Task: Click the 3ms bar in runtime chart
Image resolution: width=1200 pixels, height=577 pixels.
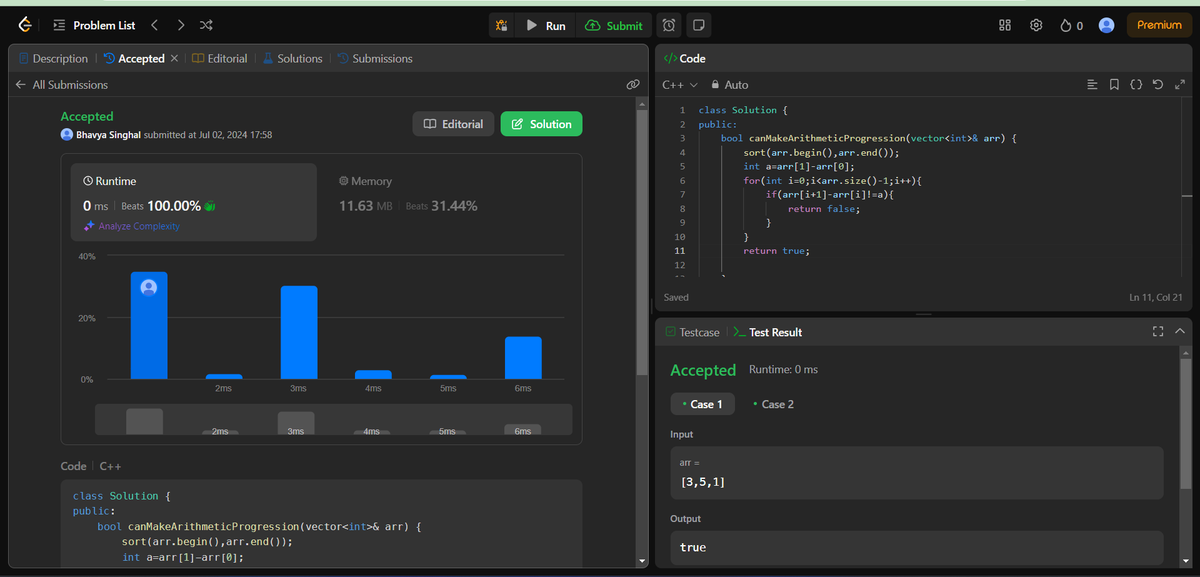Action: (x=299, y=333)
